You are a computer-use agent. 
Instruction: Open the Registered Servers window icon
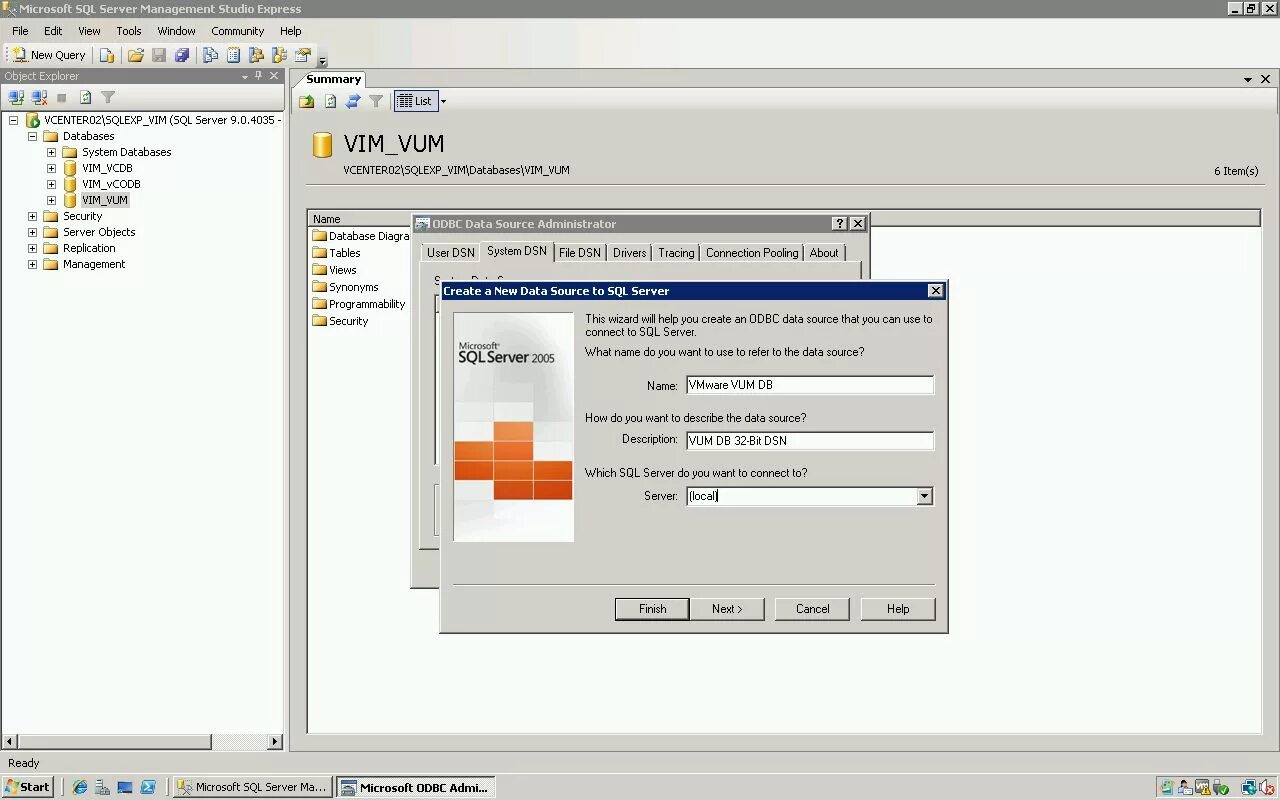click(211, 55)
